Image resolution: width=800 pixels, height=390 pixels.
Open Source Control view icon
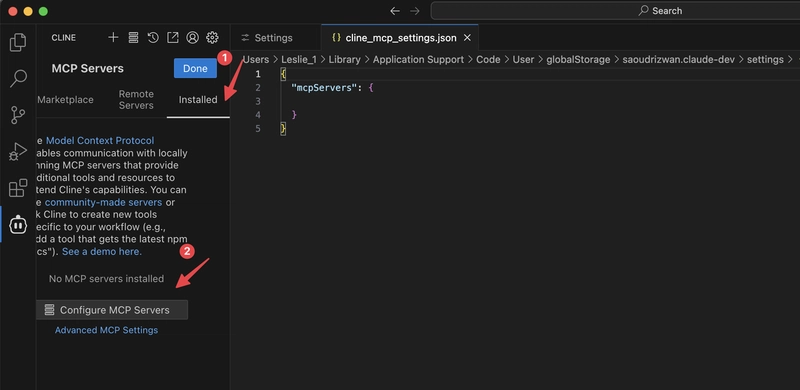pos(18,115)
